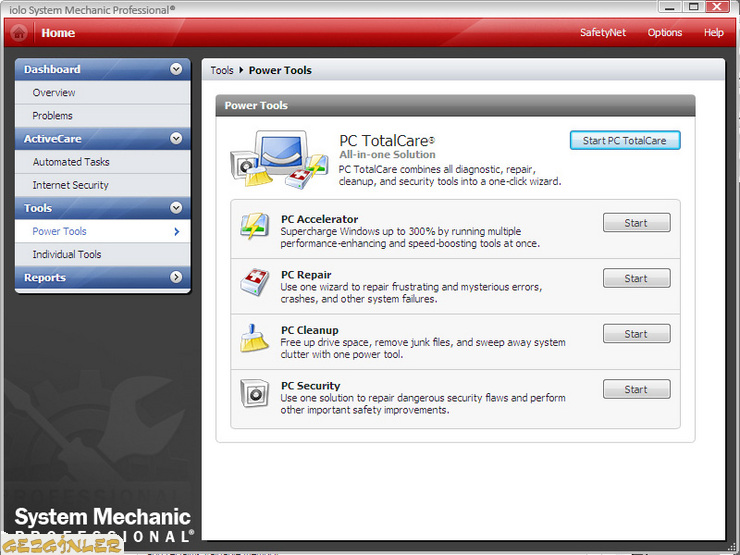
Task: Click the Home icon in the red header
Action: (x=18, y=33)
